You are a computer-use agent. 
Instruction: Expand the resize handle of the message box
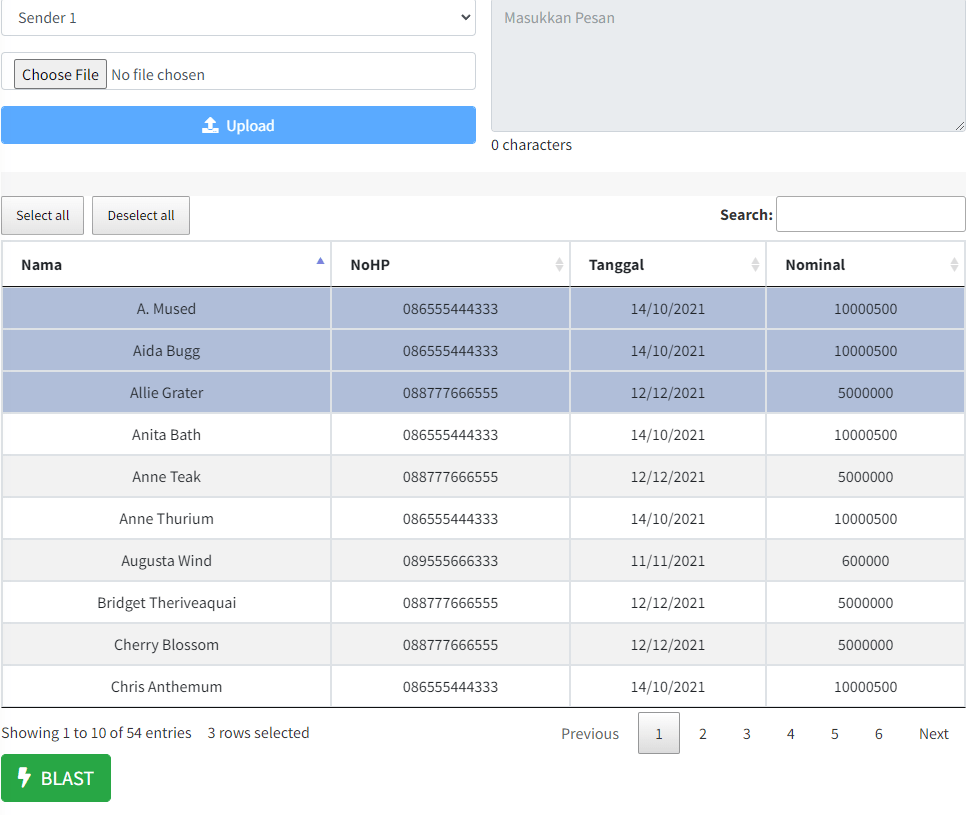[x=959, y=126]
